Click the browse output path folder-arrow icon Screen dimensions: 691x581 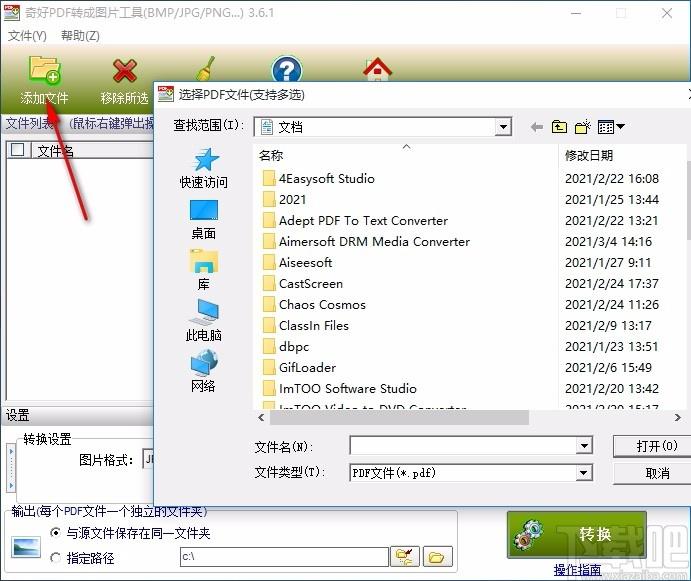coord(405,557)
